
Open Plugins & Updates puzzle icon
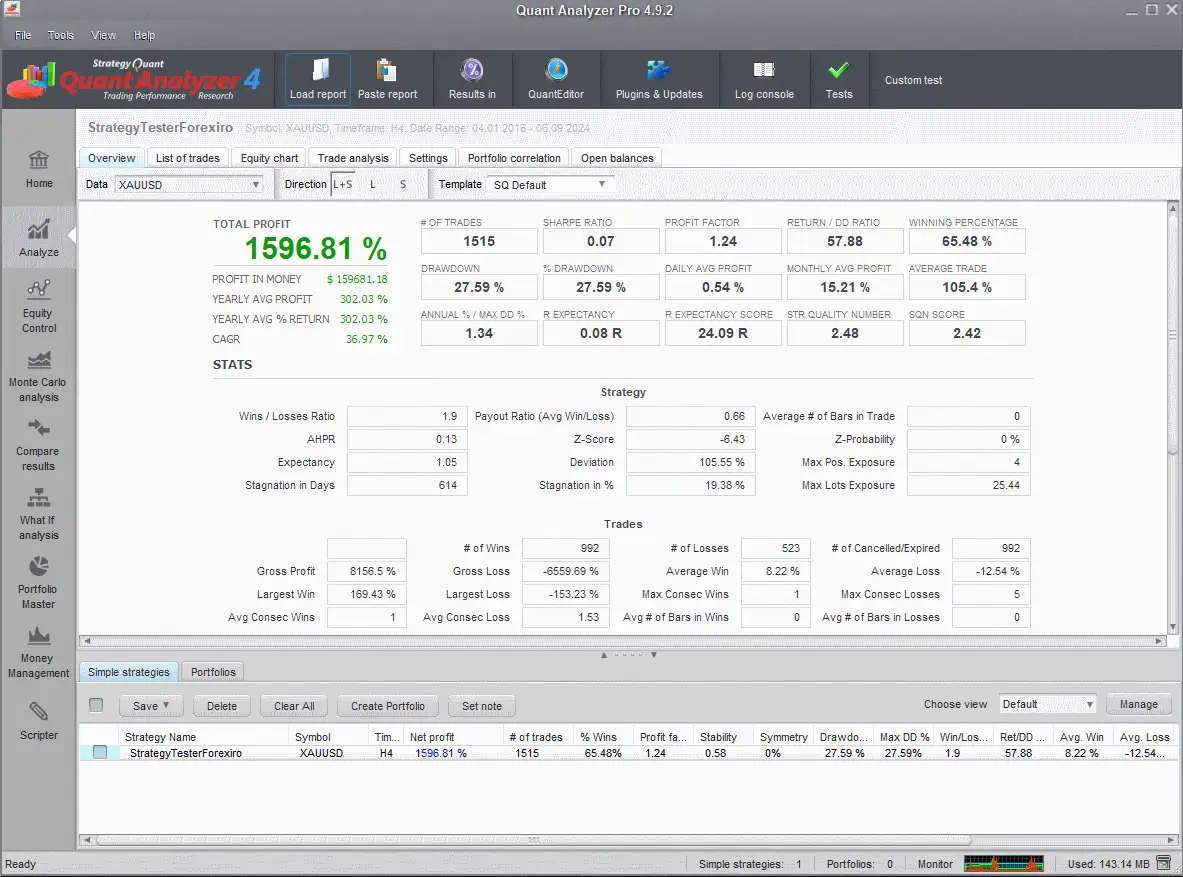coord(658,72)
